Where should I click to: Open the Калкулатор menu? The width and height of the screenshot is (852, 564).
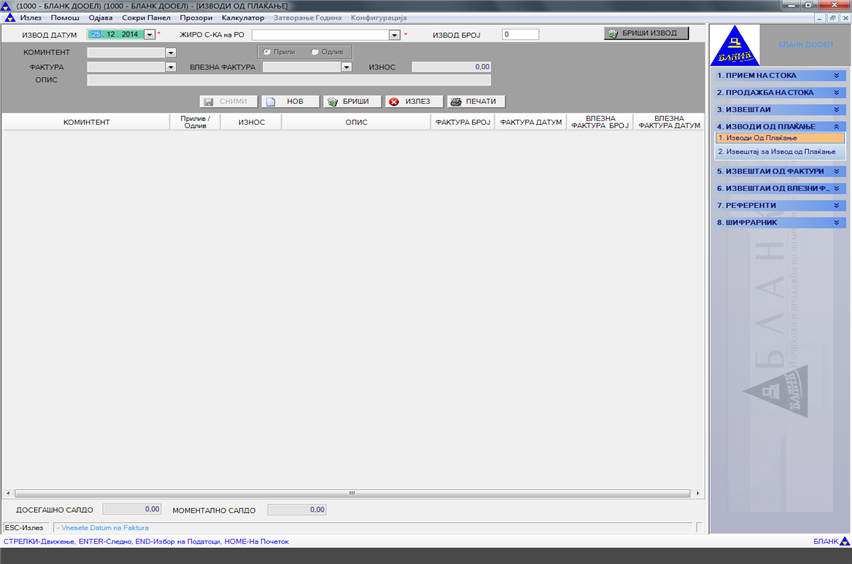(x=242, y=18)
